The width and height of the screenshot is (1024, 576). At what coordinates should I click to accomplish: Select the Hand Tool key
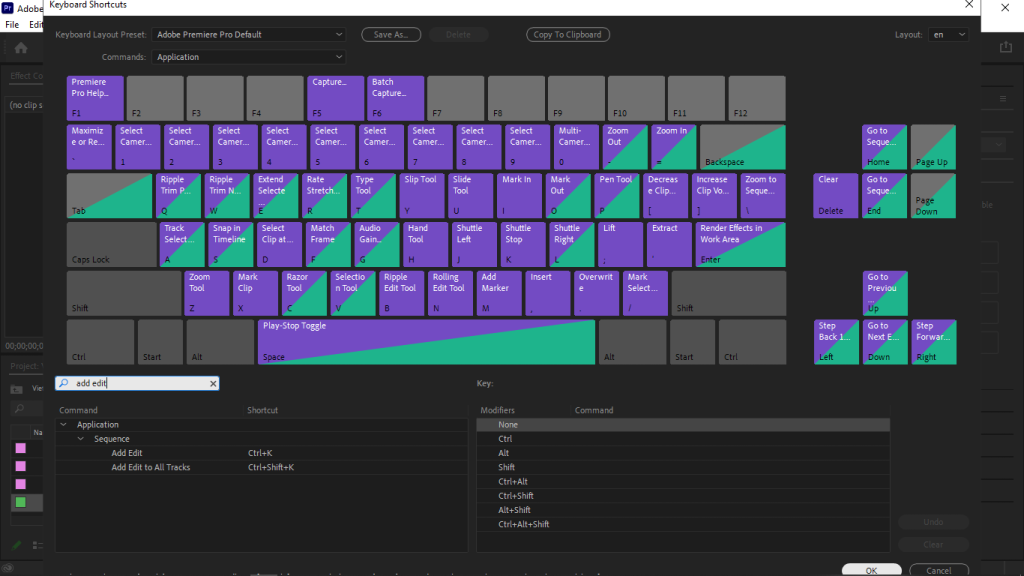(423, 242)
